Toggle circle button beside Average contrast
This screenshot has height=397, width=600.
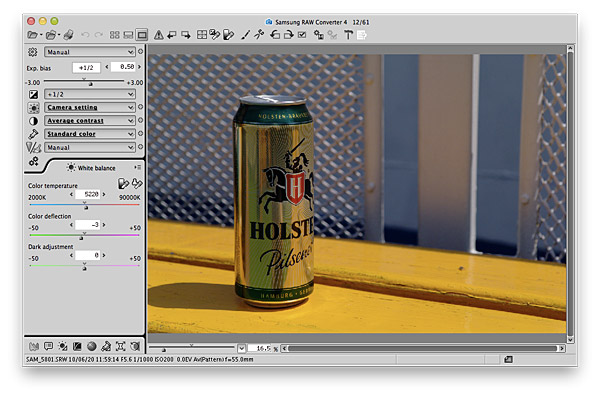140,120
